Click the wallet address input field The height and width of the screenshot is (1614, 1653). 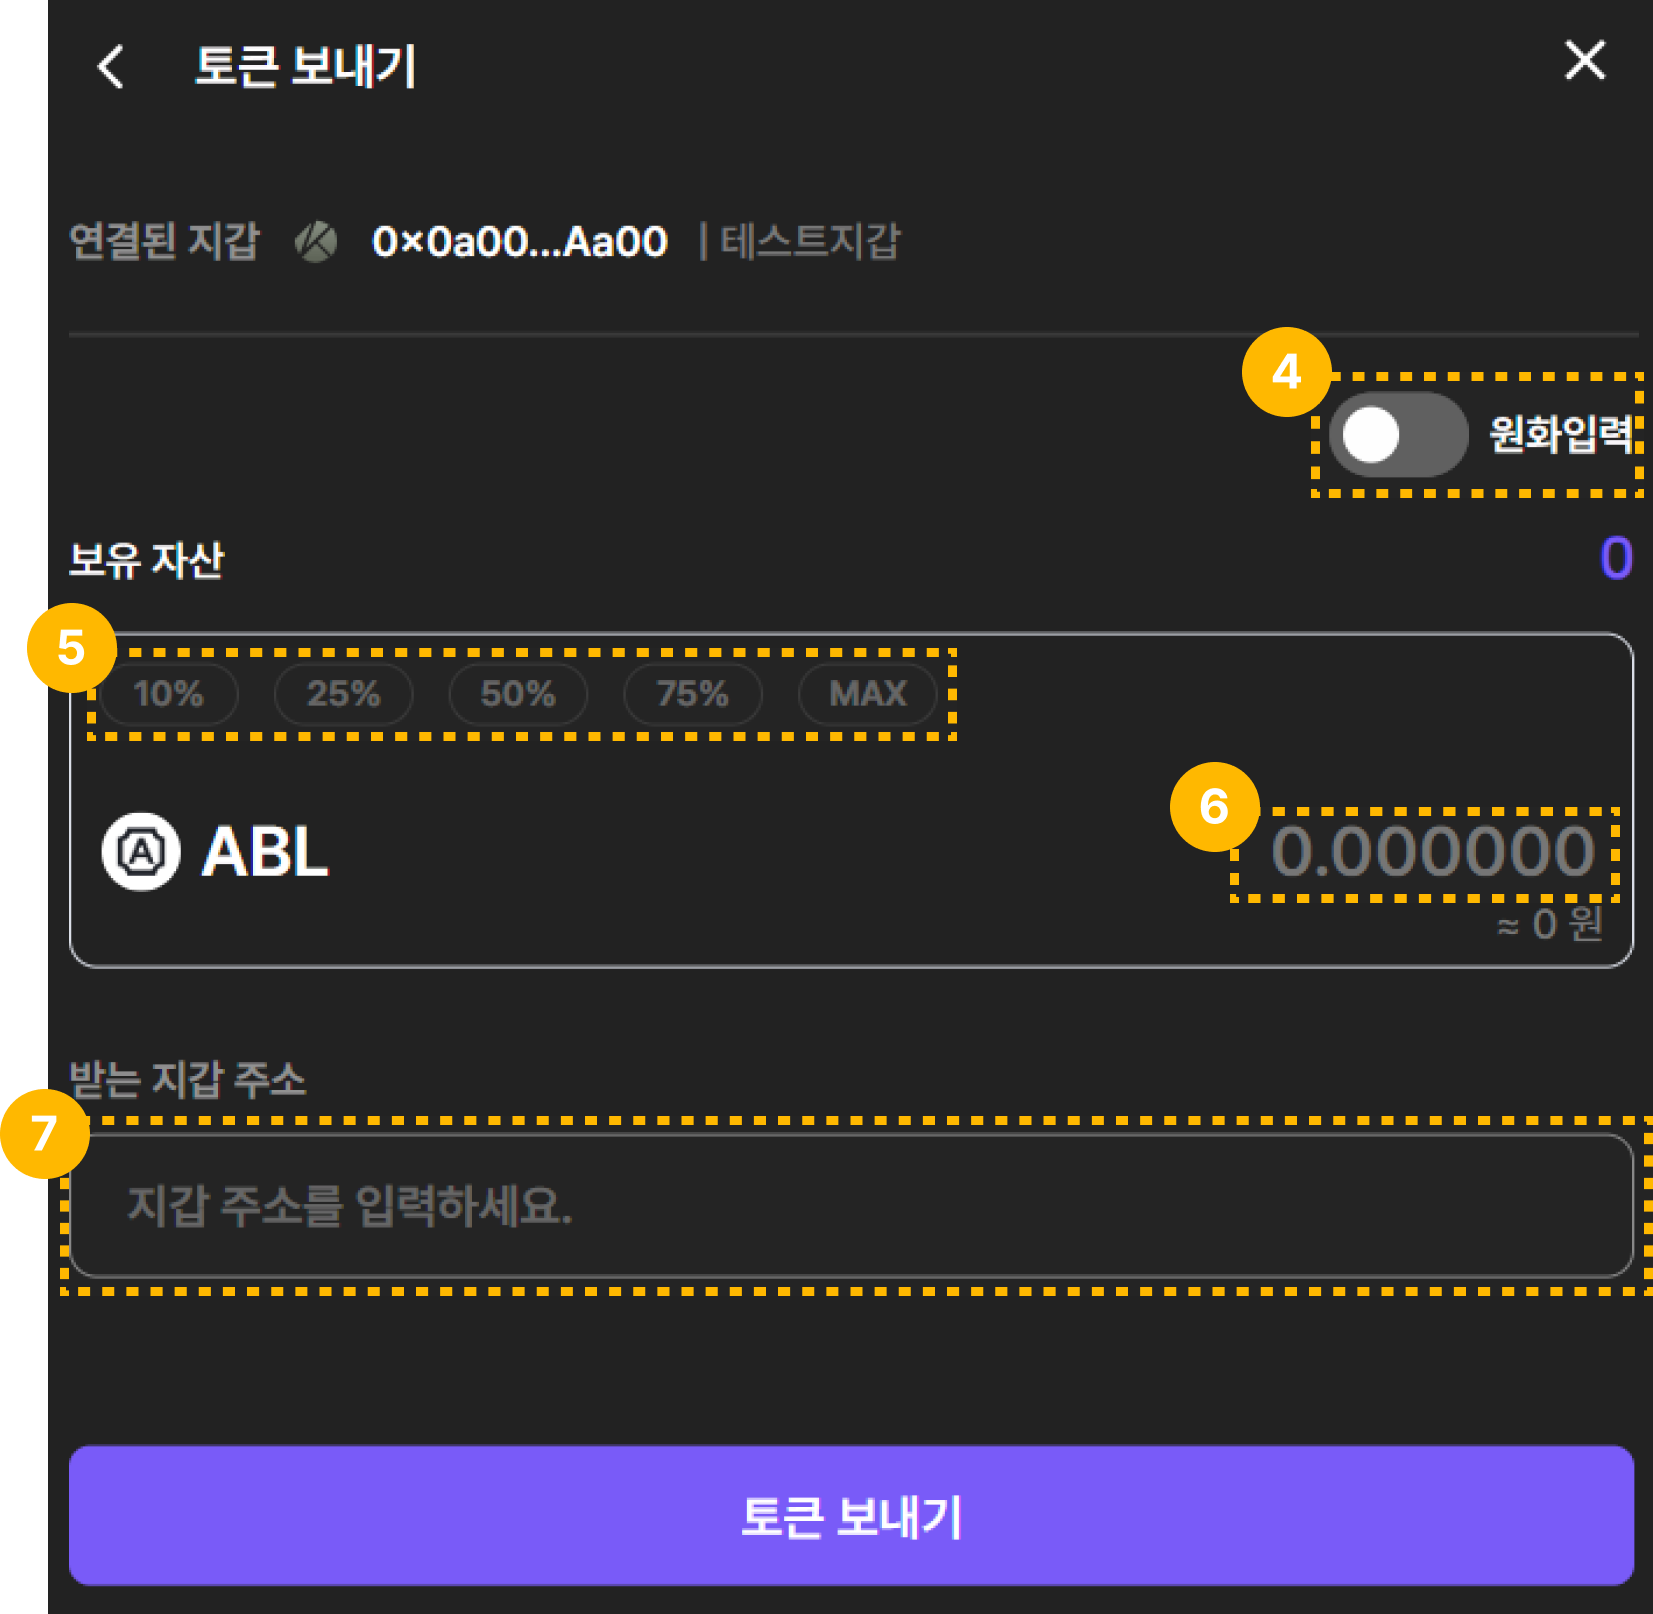click(850, 1206)
